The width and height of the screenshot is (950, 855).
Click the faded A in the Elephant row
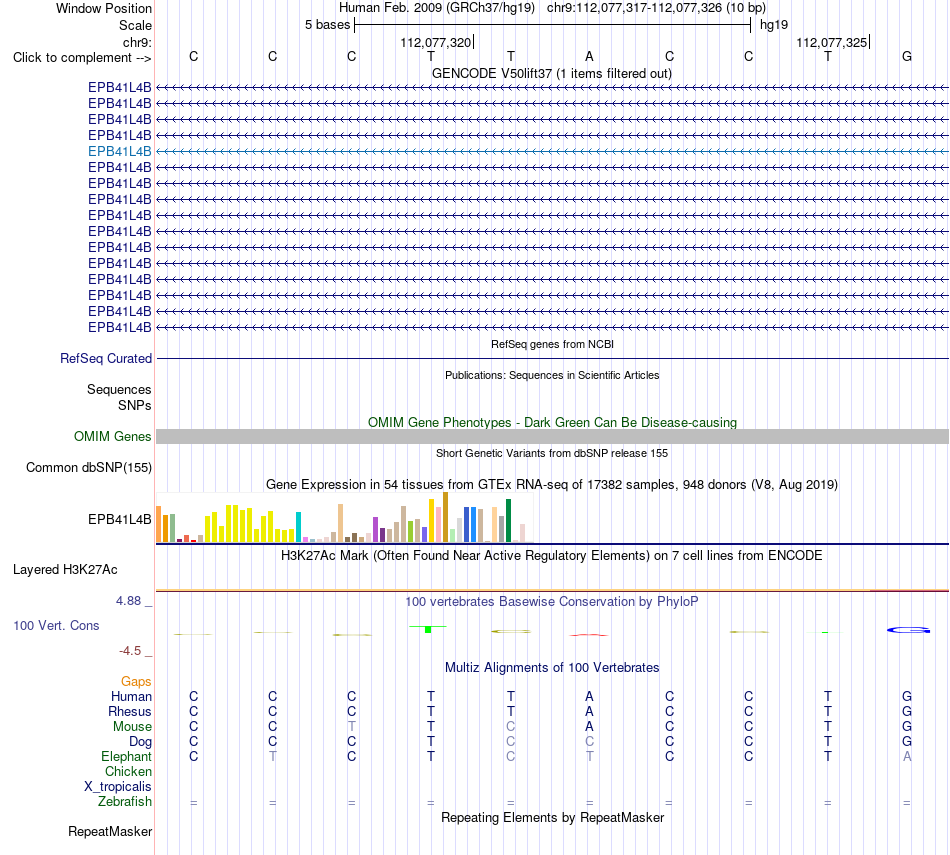pos(906,756)
